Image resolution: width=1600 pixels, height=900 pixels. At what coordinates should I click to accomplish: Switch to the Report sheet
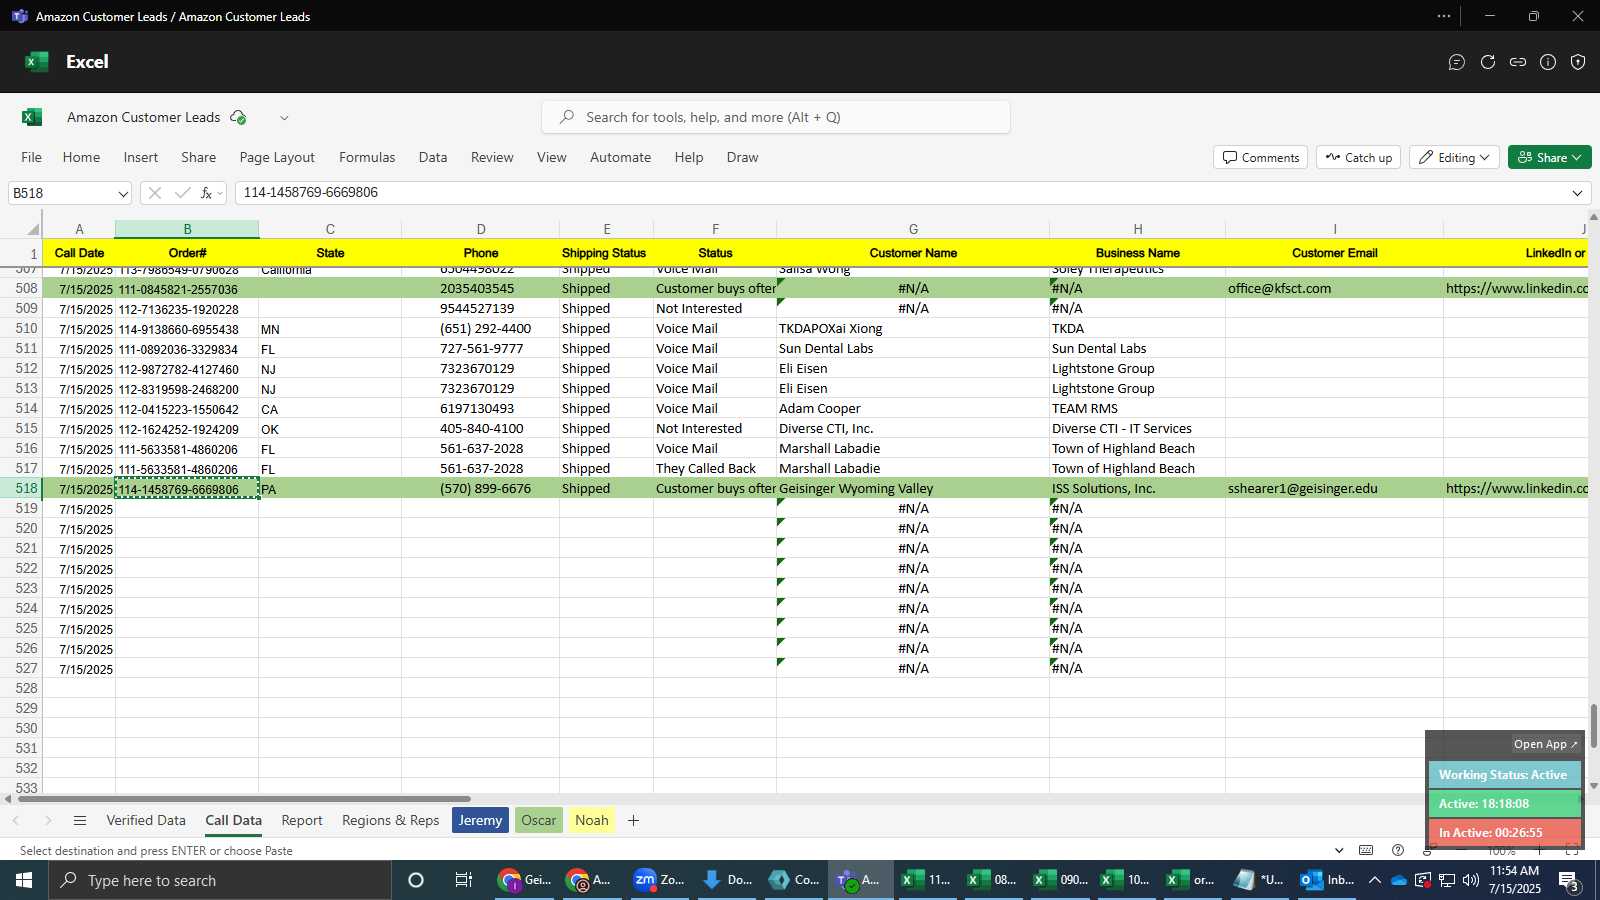[x=302, y=821]
